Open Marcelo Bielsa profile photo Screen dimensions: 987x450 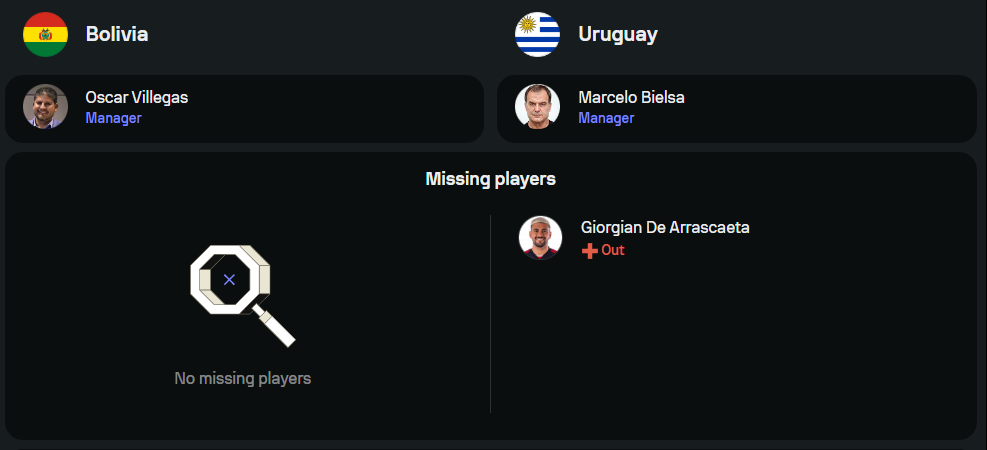(x=538, y=106)
